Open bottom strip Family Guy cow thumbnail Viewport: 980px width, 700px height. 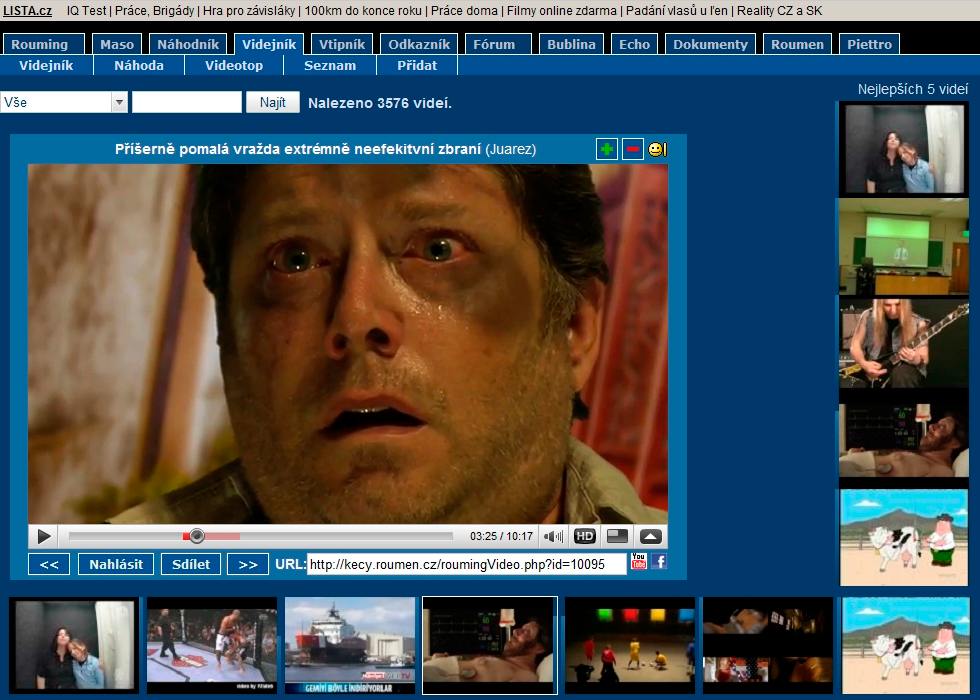click(906, 646)
